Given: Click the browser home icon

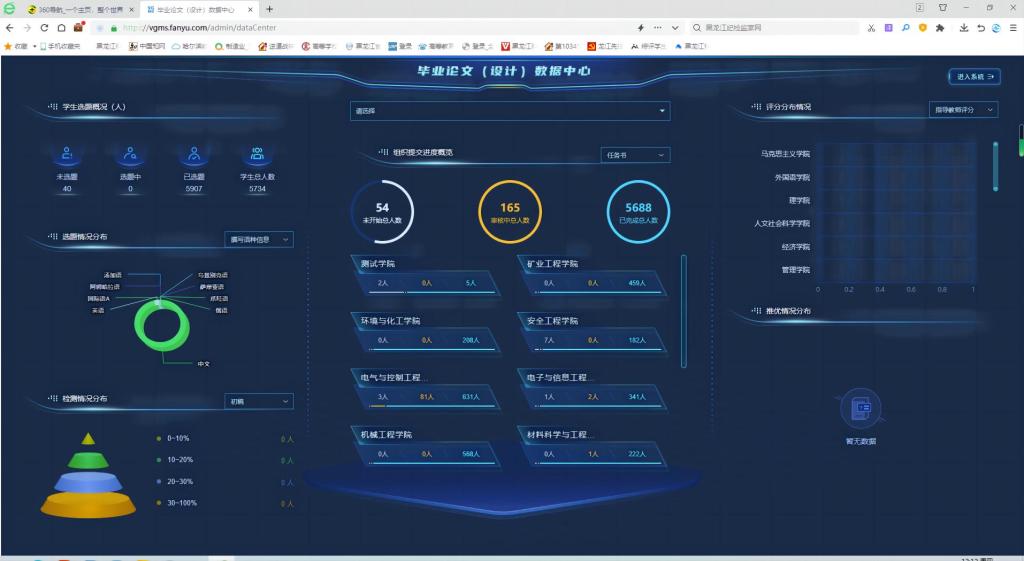Looking at the screenshot, I should pos(62,28).
